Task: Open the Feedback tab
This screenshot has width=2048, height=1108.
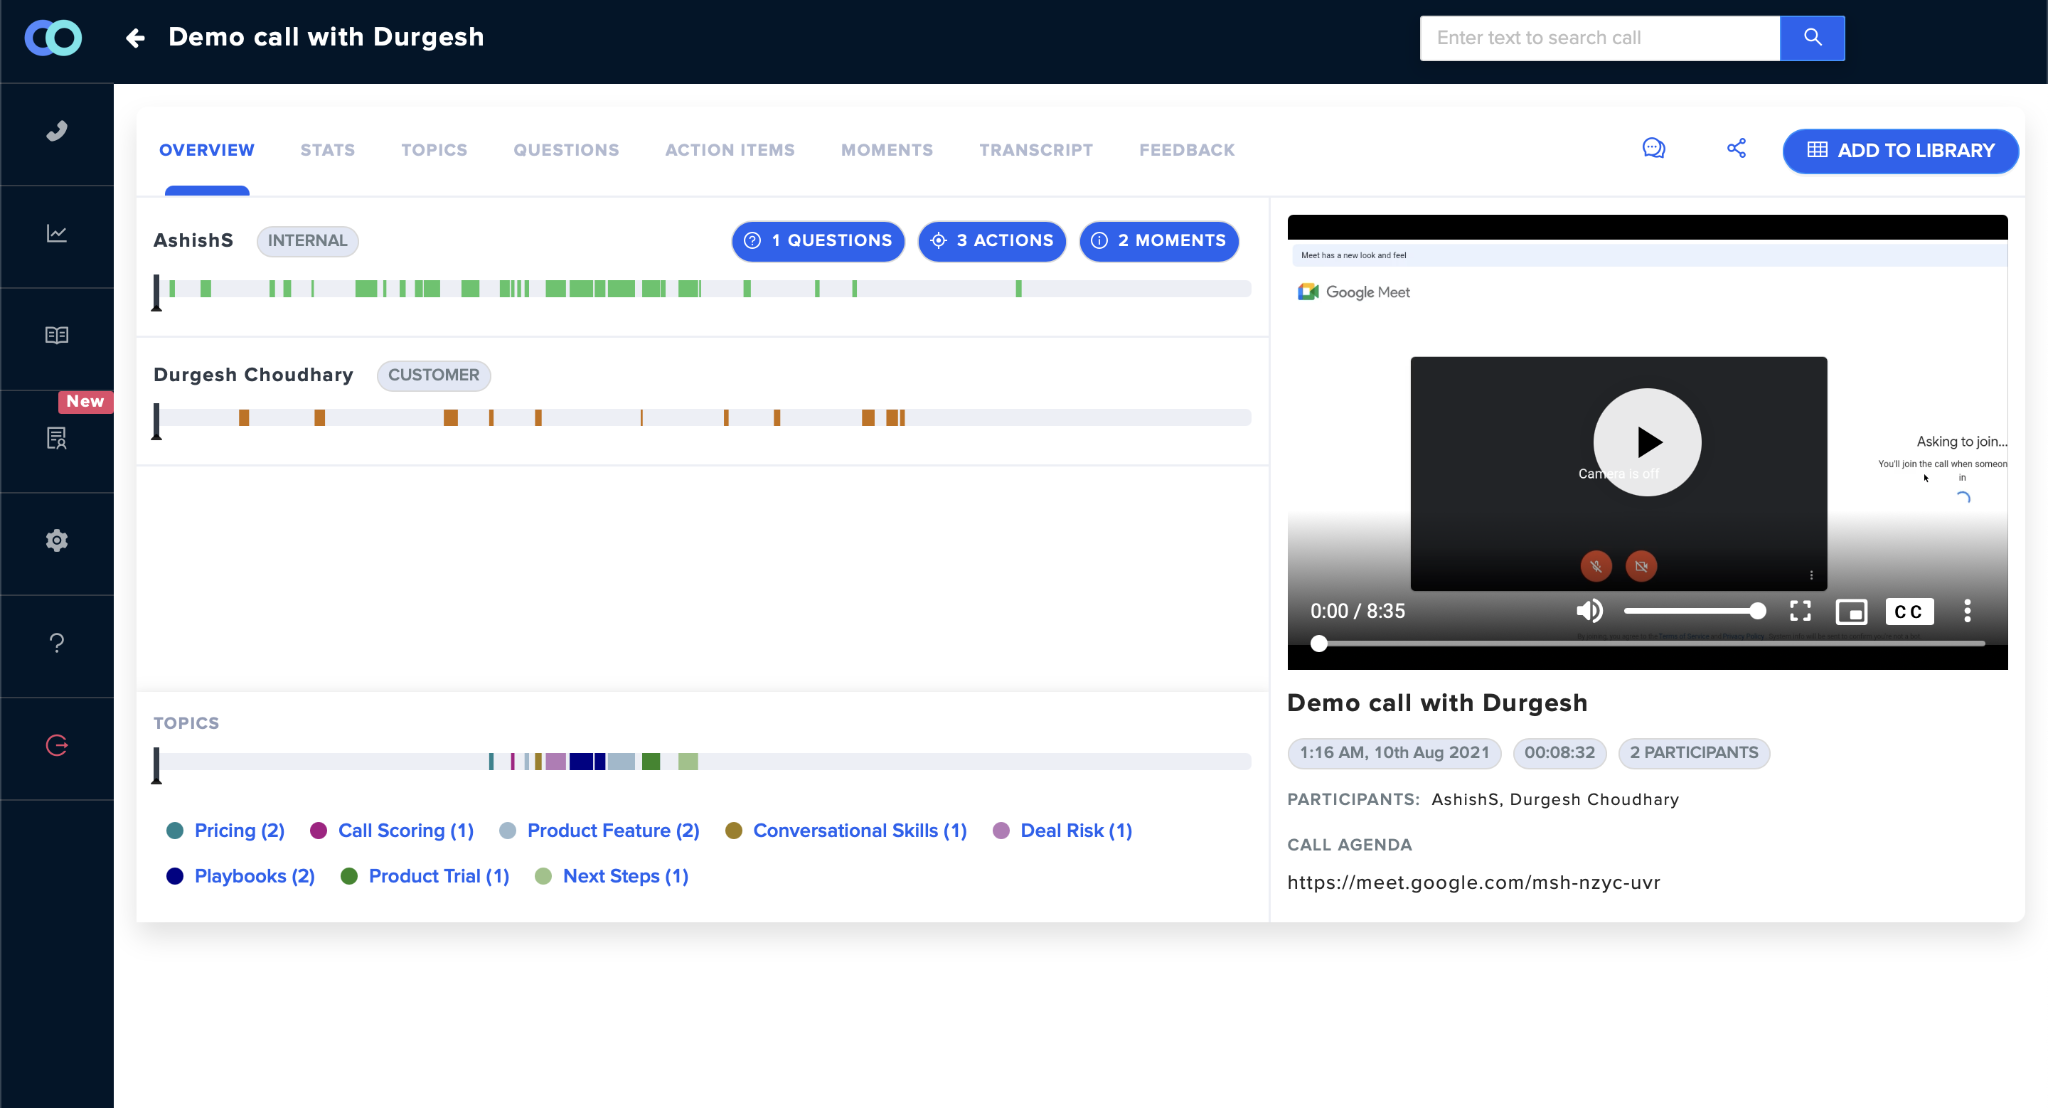Action: [x=1186, y=150]
